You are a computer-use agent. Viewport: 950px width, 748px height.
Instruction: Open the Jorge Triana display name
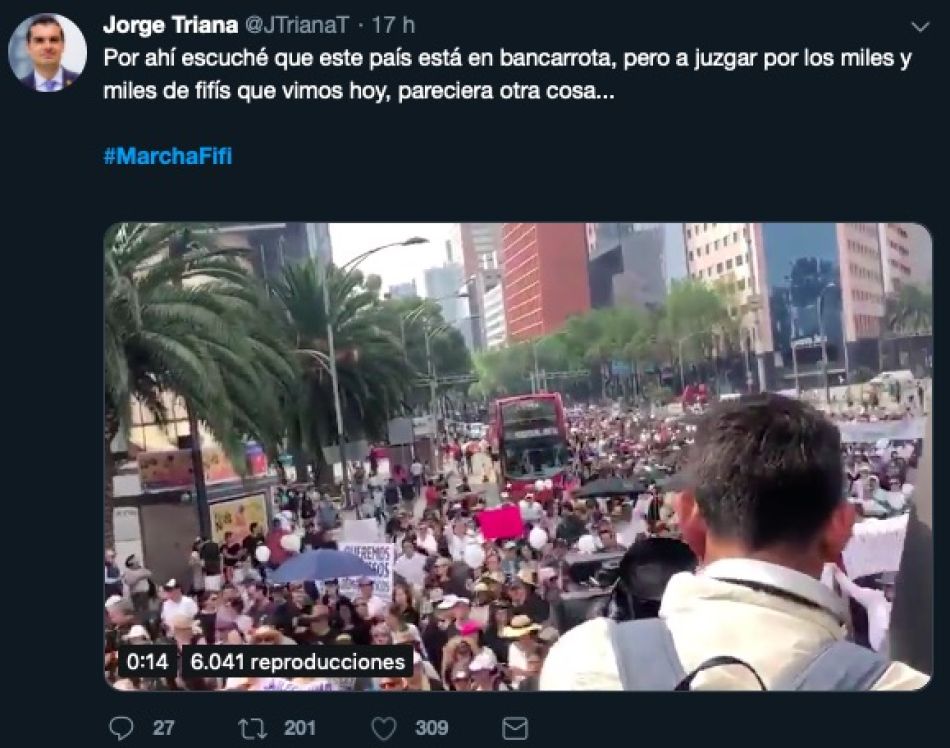(170, 25)
